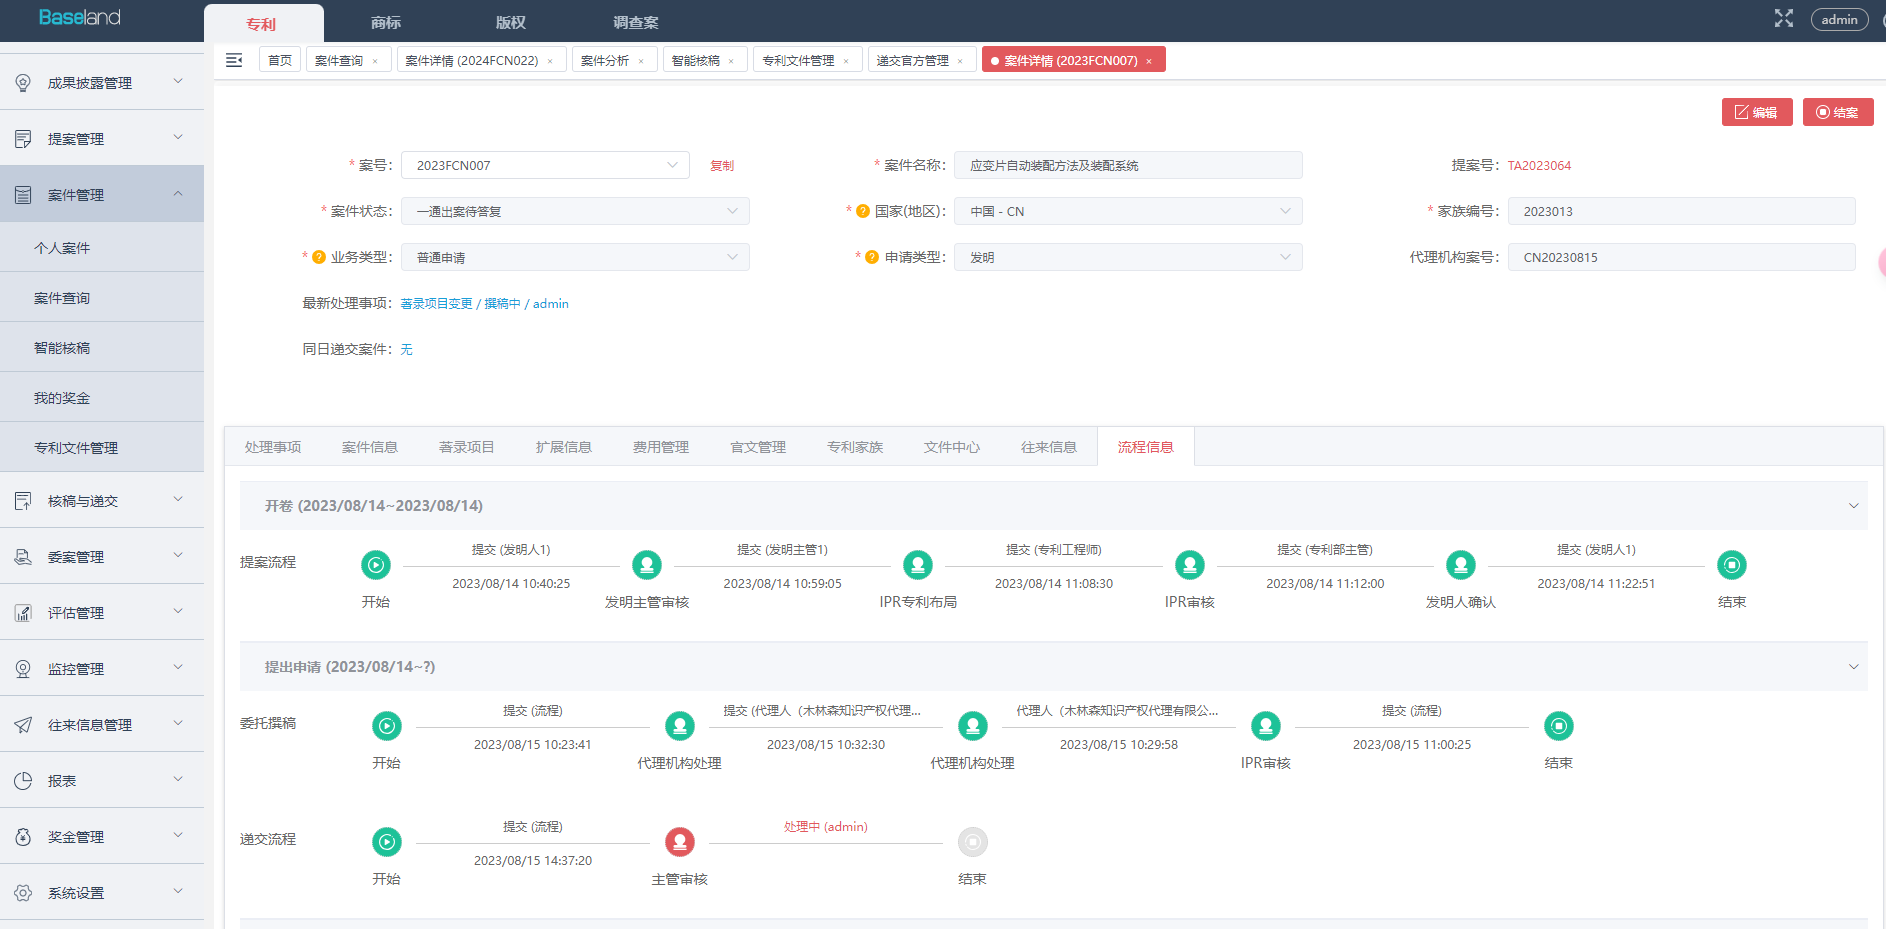This screenshot has width=1886, height=929.
Task: Expand 成果披露管理 menu chevron
Action: click(178, 81)
